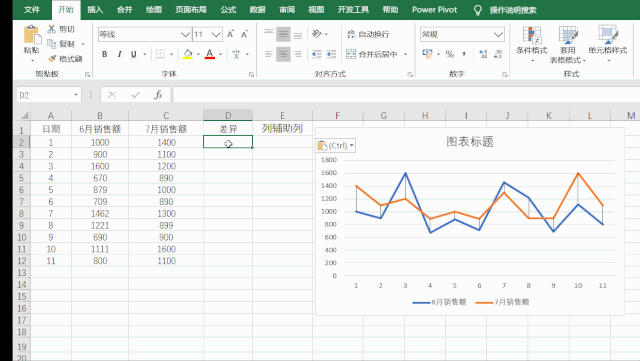Decrease font size with small A
Viewport: 640px width, 361px height.
click(x=244, y=34)
